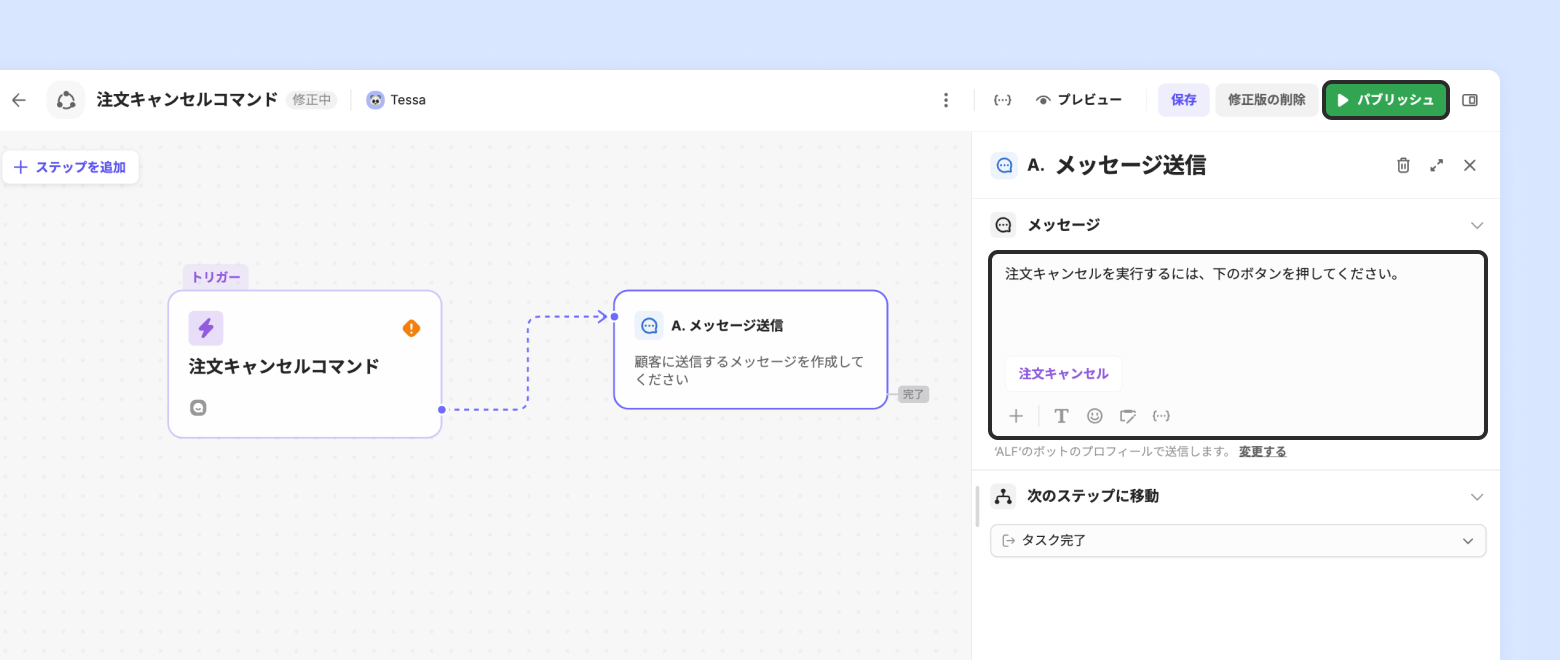Click ステップを追加 button
This screenshot has height=660, width=1560.
coord(70,167)
